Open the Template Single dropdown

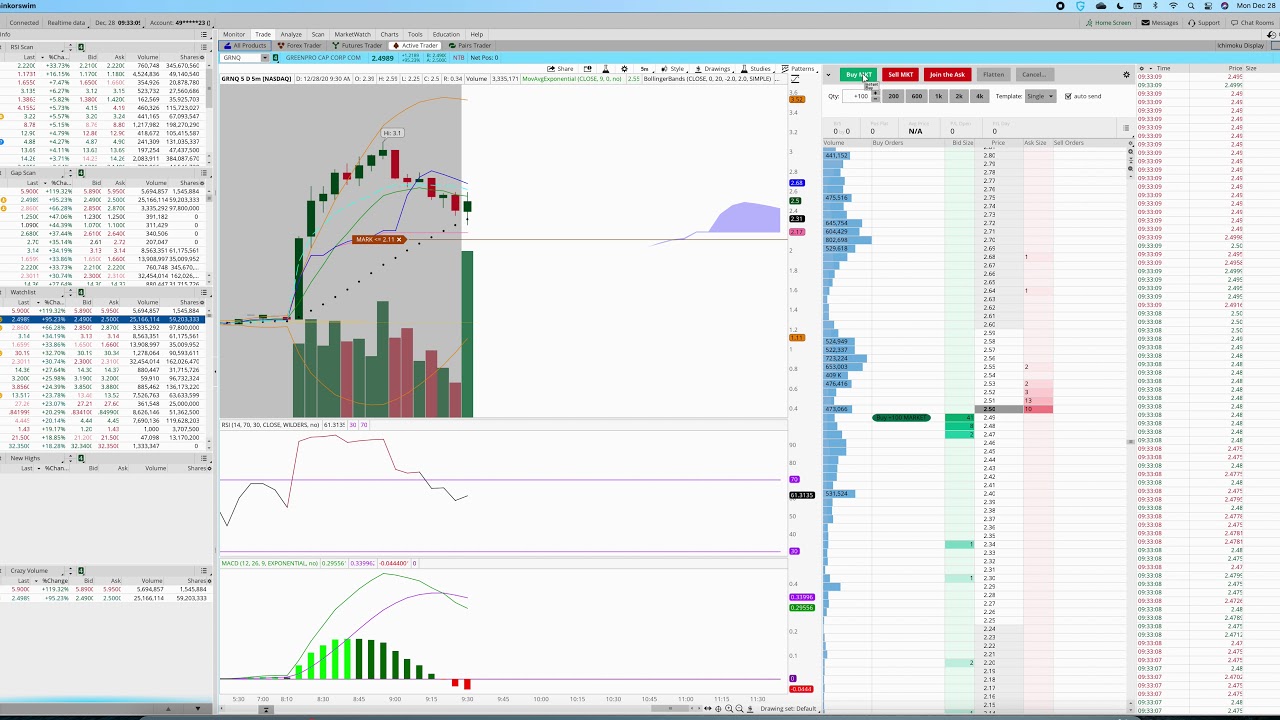pyautogui.click(x=1040, y=96)
